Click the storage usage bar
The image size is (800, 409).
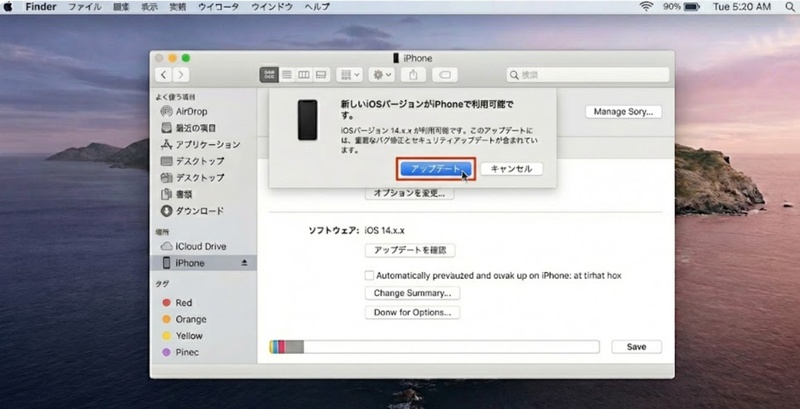pyautogui.click(x=434, y=347)
